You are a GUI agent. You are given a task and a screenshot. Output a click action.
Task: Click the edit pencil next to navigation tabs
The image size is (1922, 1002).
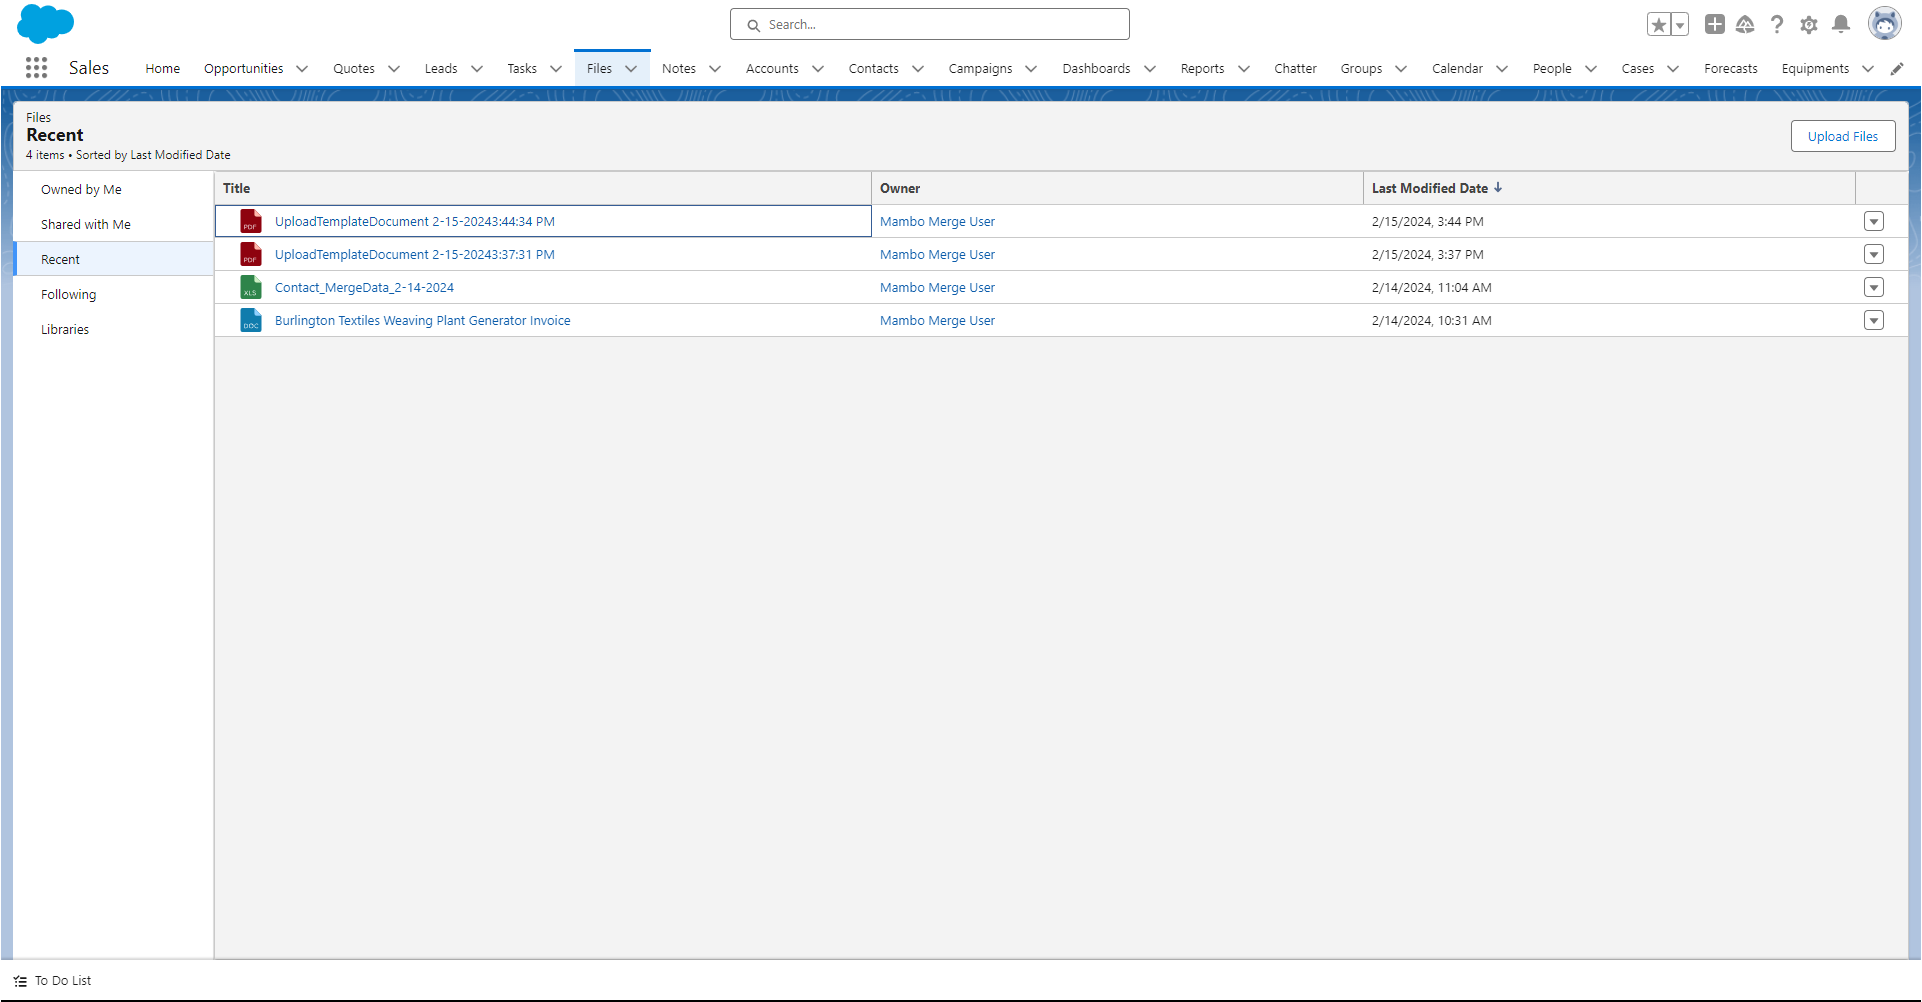click(x=1898, y=68)
